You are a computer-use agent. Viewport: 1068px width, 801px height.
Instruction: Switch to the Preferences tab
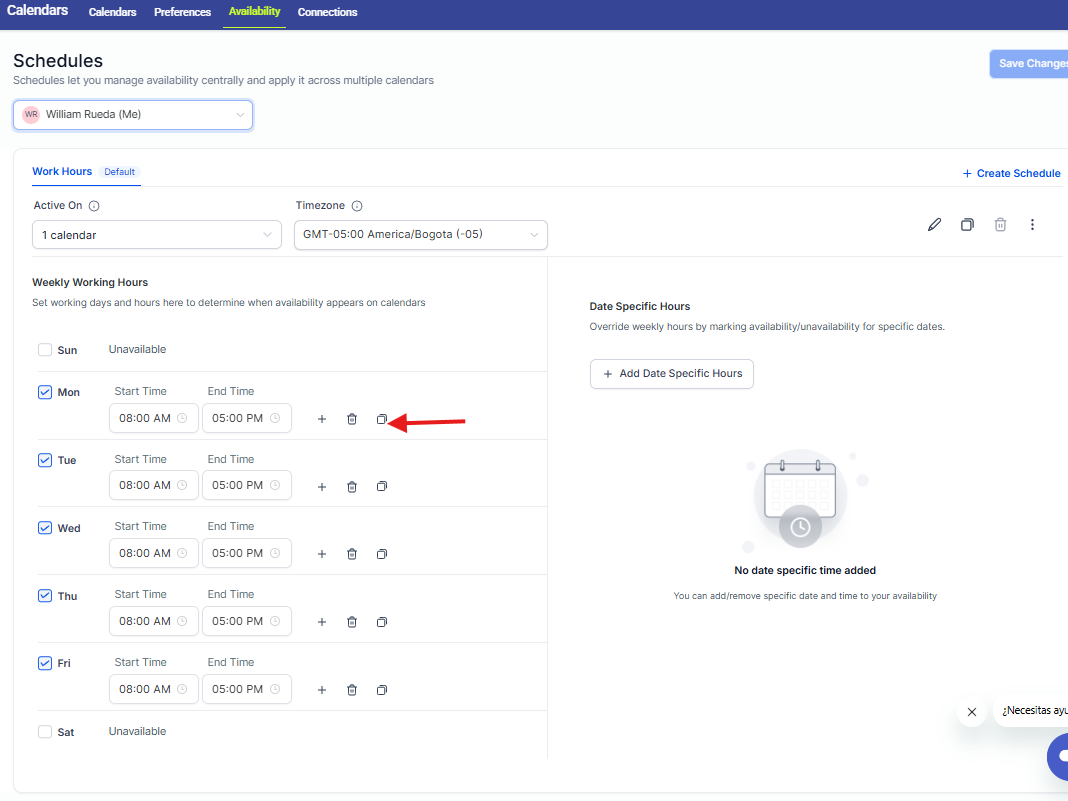[x=182, y=12]
